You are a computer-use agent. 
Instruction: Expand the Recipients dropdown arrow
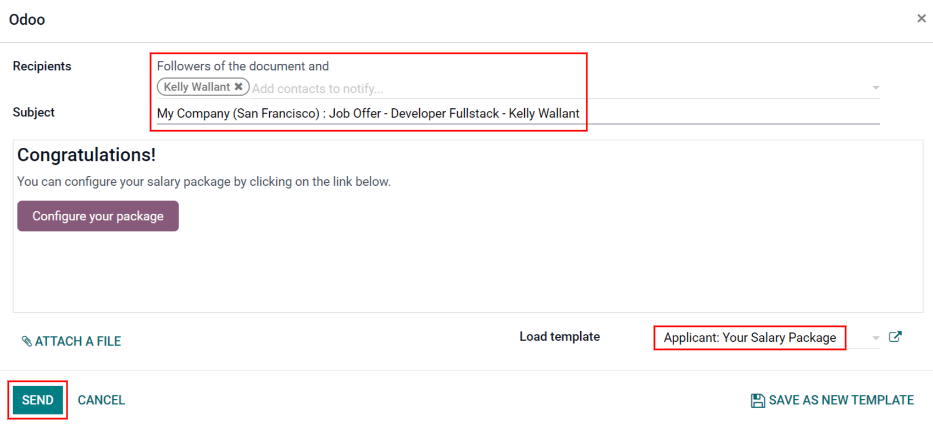coord(876,88)
